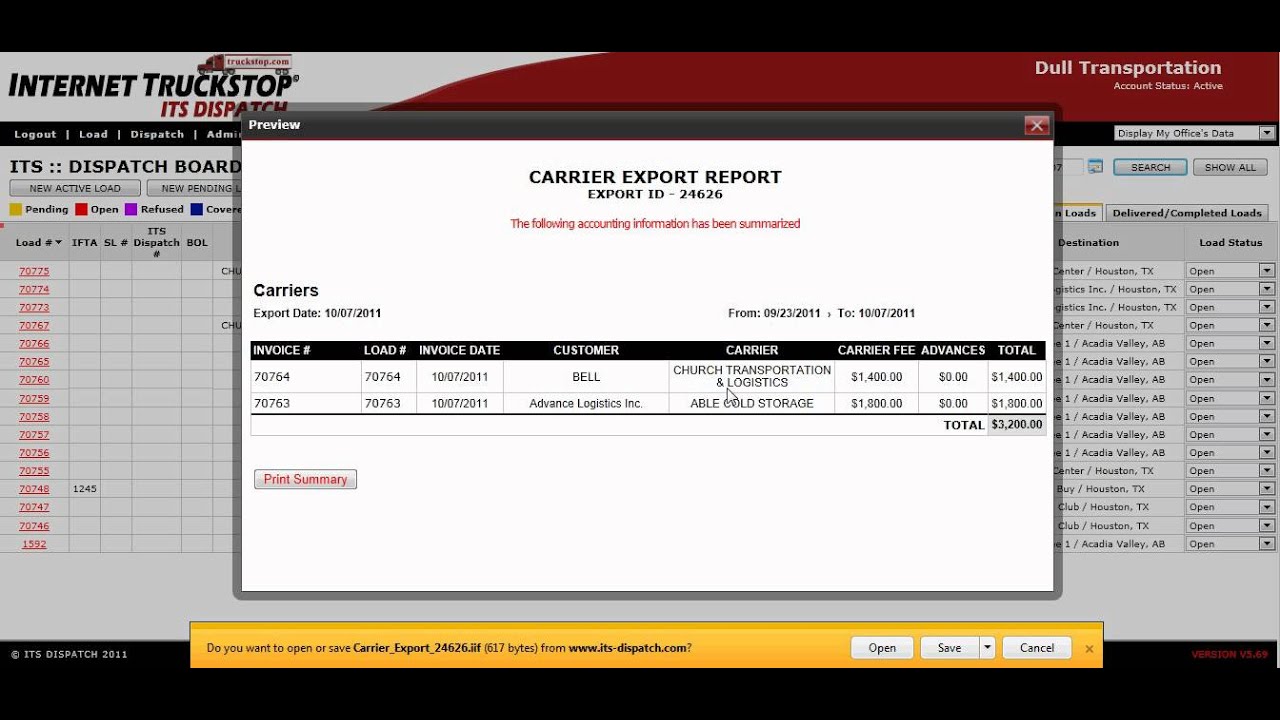The image size is (1280, 720).
Task: Cancel the file download prompt
Action: (1037, 648)
